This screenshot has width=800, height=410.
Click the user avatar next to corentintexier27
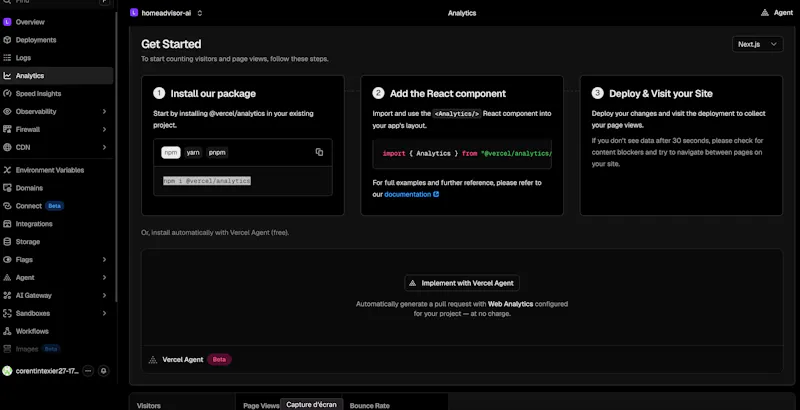(7, 371)
